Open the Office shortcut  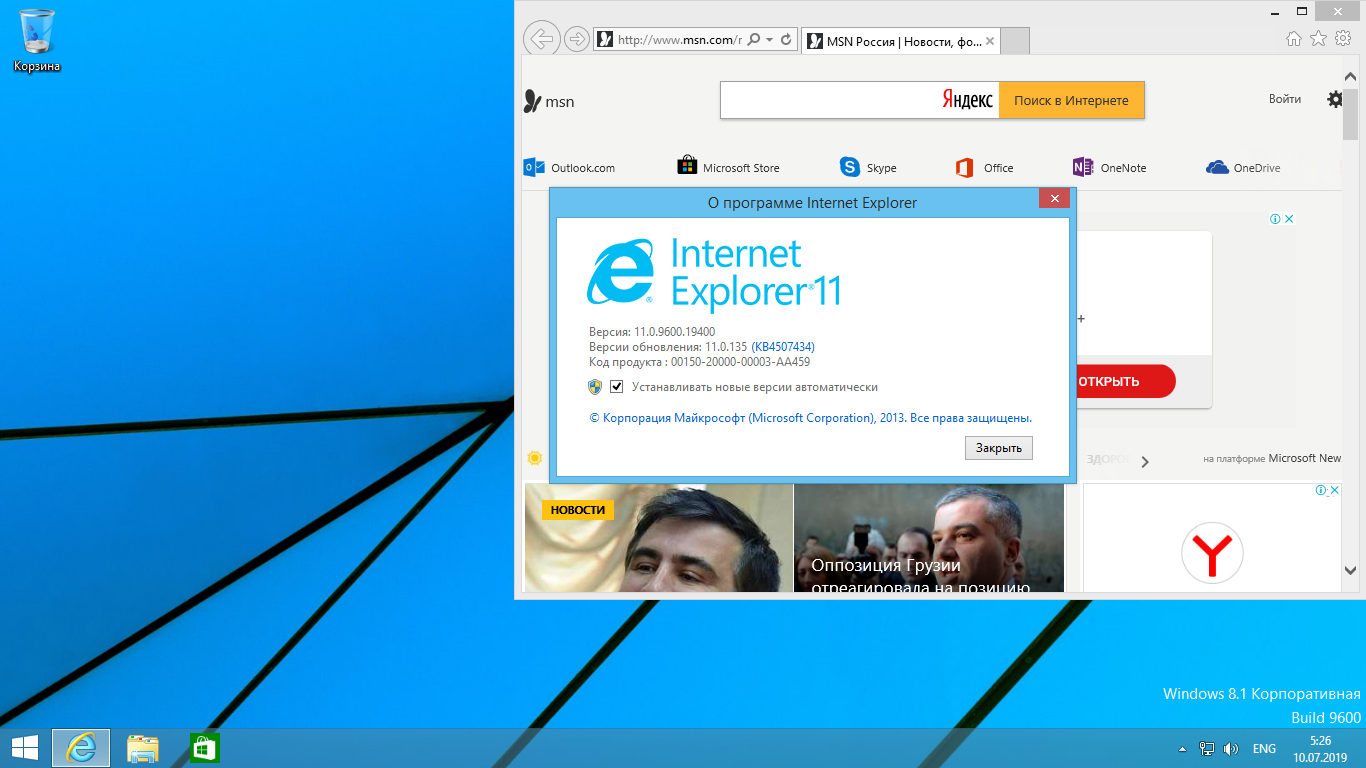click(984, 168)
